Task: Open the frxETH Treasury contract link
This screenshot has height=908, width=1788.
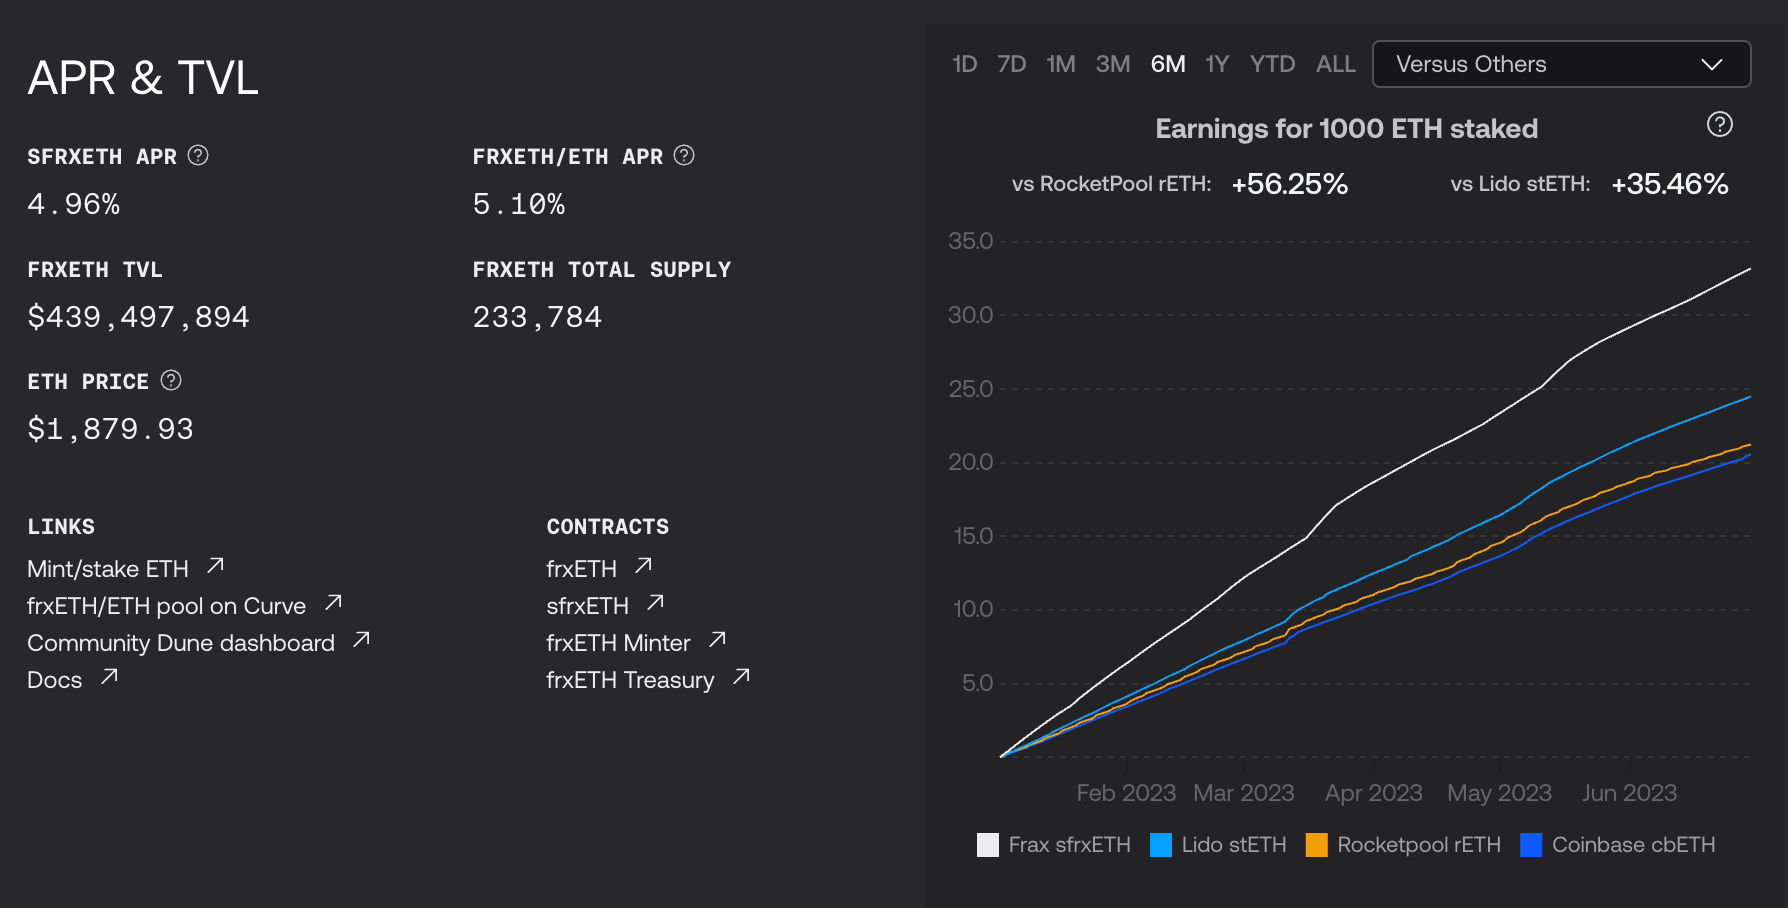Action: tap(630, 680)
